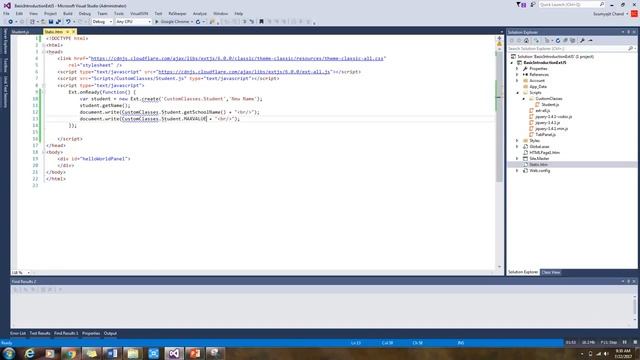The image size is (640, 360).
Task: Click the Preview Selected Items dash icon
Action: click(x=590, y=40)
